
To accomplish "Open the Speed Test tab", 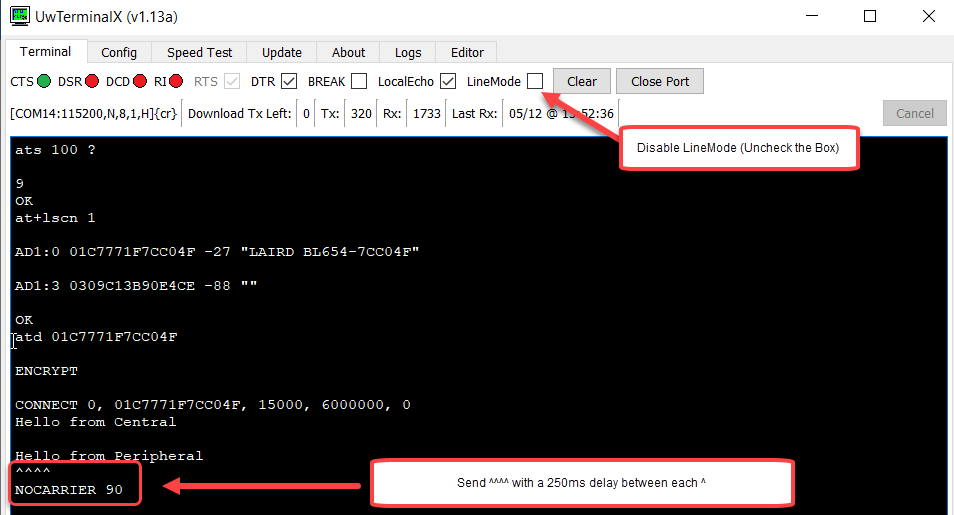I will (x=199, y=53).
